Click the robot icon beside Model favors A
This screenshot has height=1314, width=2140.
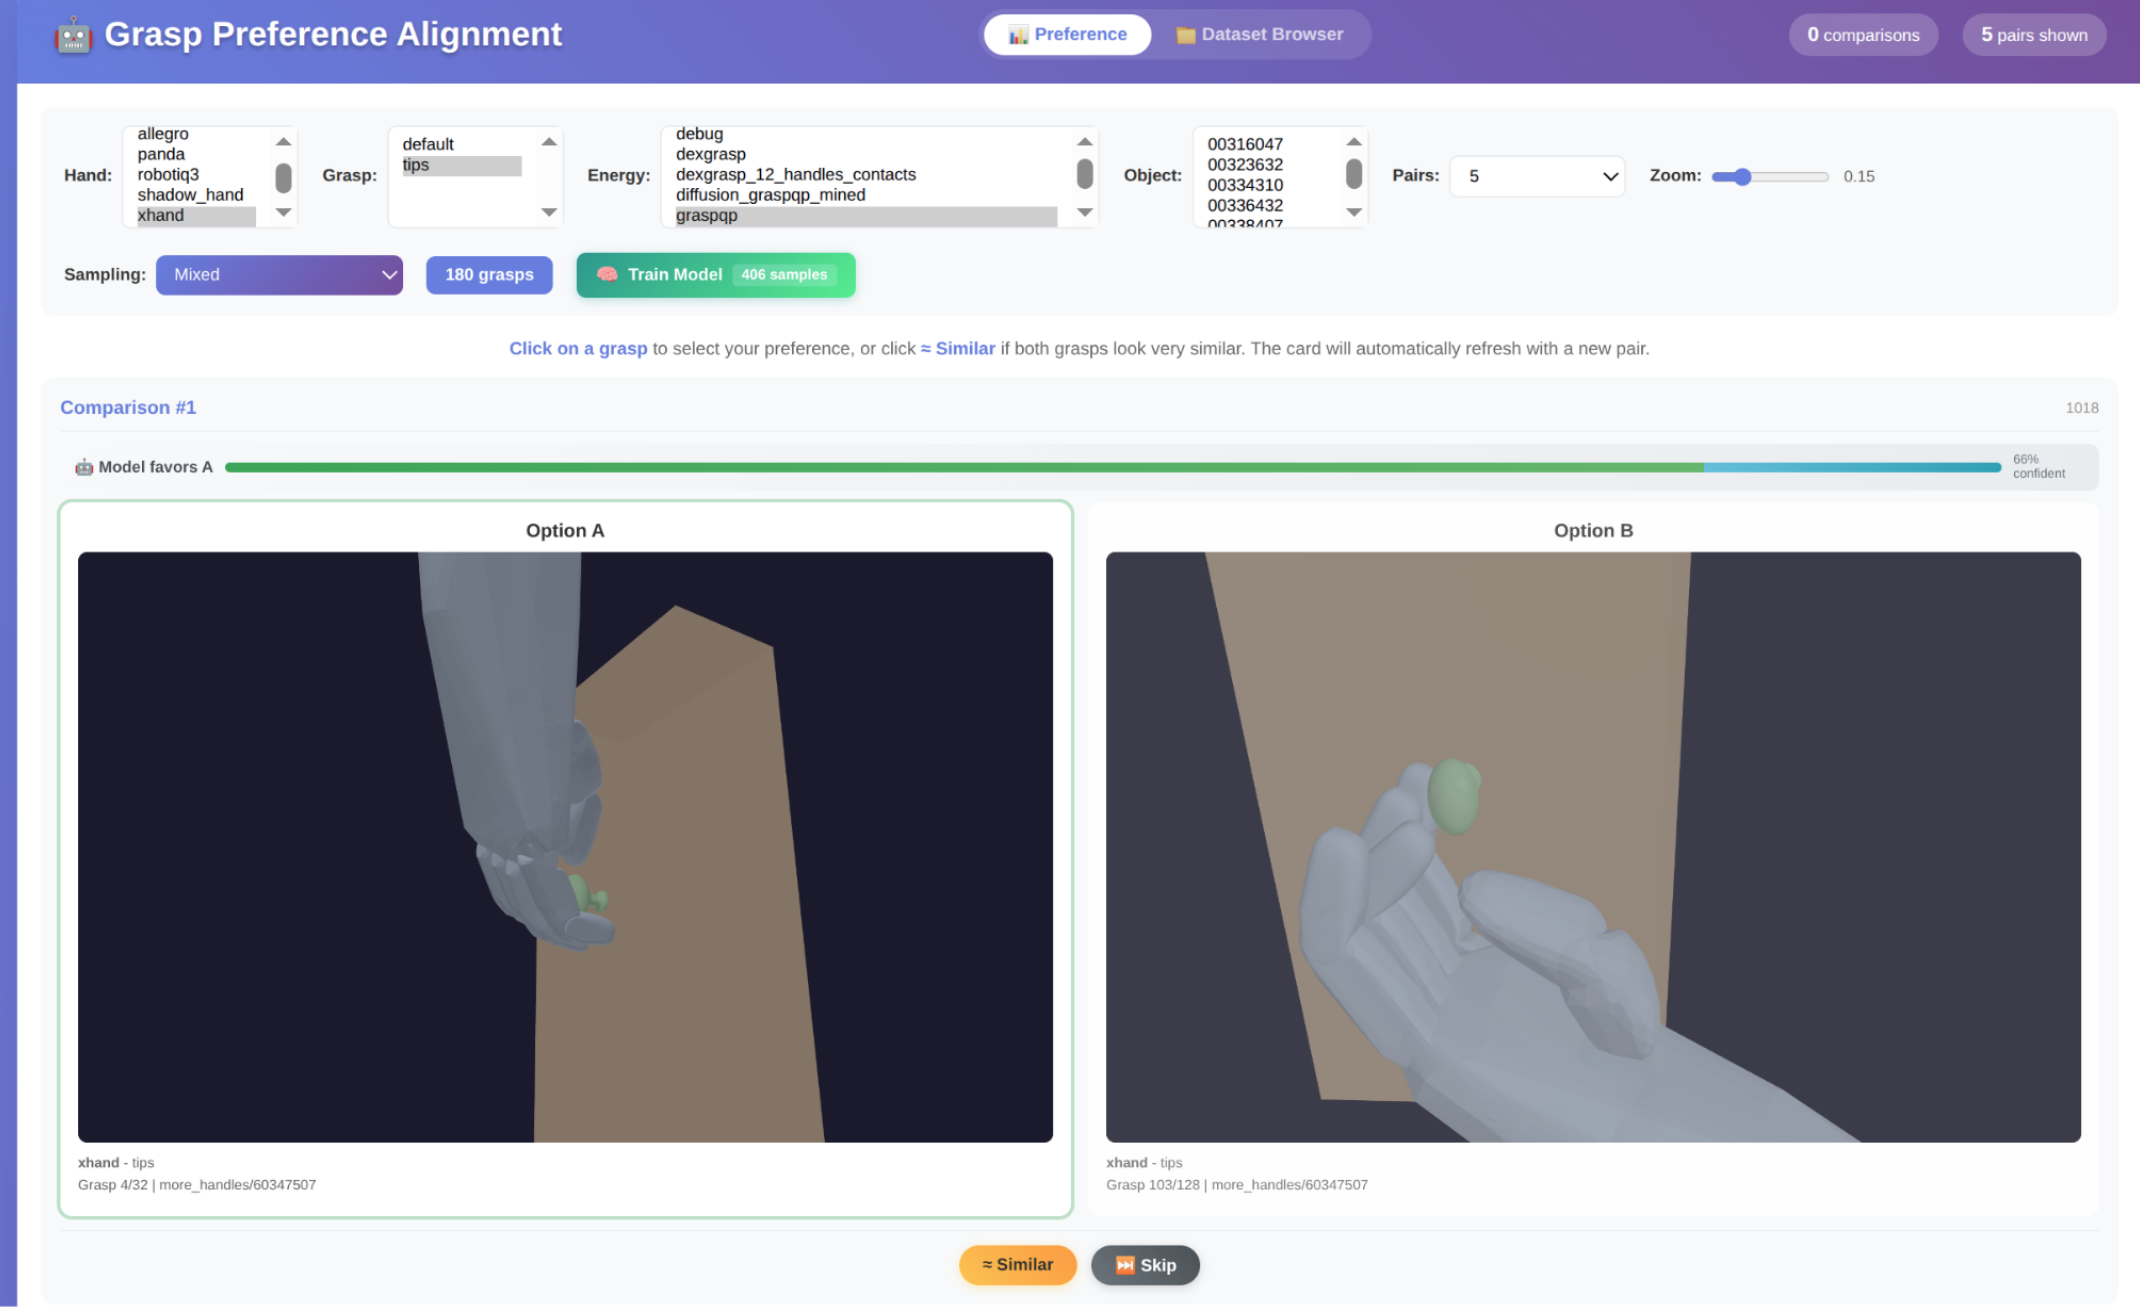click(84, 467)
